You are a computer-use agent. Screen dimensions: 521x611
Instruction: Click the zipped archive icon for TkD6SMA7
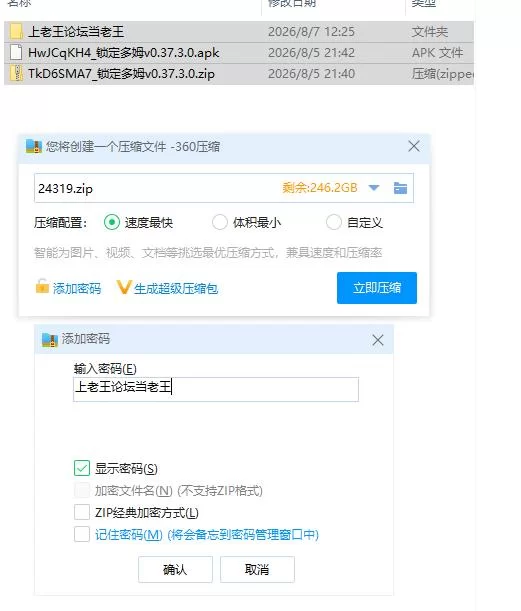pos(16,74)
